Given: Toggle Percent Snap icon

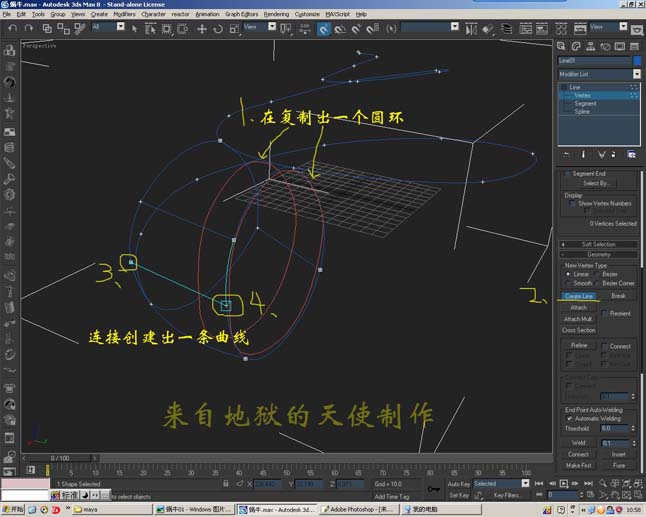Looking at the screenshot, I should click(x=356, y=29).
